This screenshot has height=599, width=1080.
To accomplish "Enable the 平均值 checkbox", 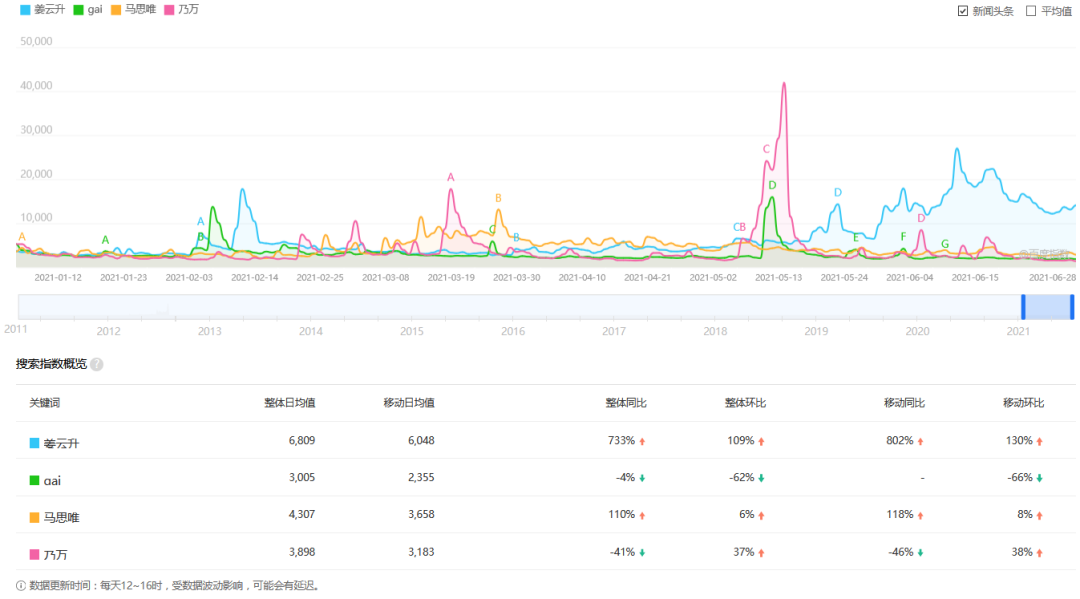I will click(1032, 11).
